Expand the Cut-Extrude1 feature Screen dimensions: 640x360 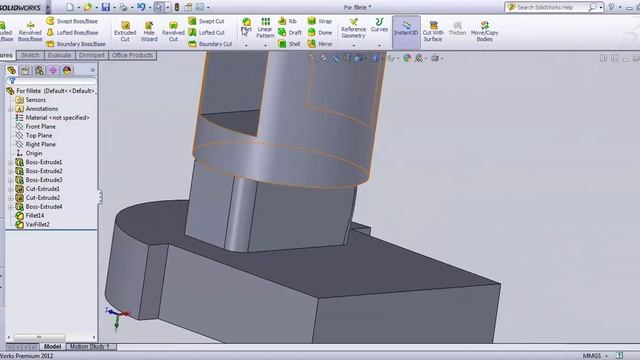tap(10, 189)
